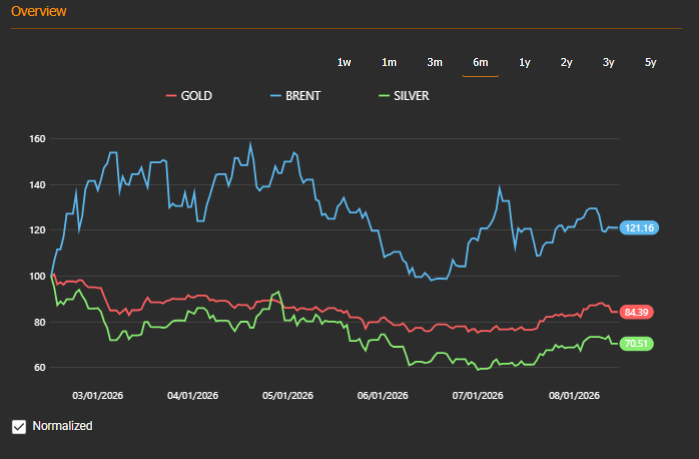
Task: Click the 60 y-axis label
Action: tap(40, 368)
